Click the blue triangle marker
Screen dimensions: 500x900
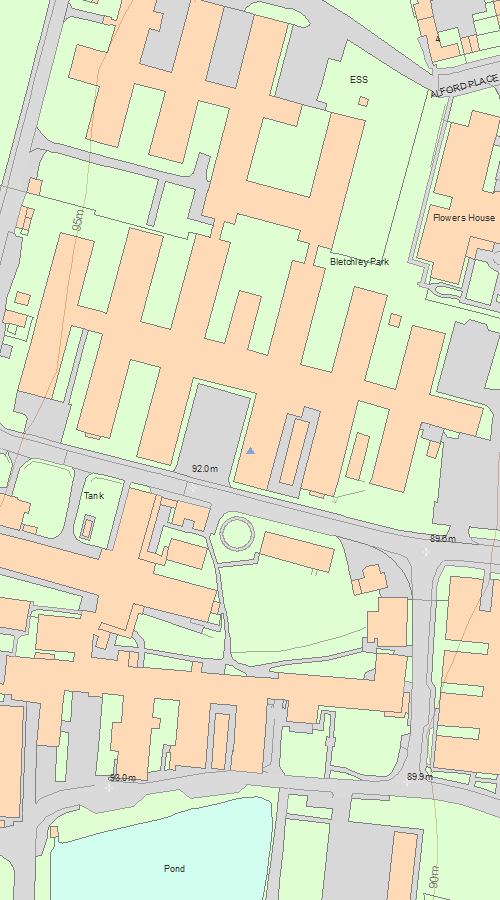250,451
